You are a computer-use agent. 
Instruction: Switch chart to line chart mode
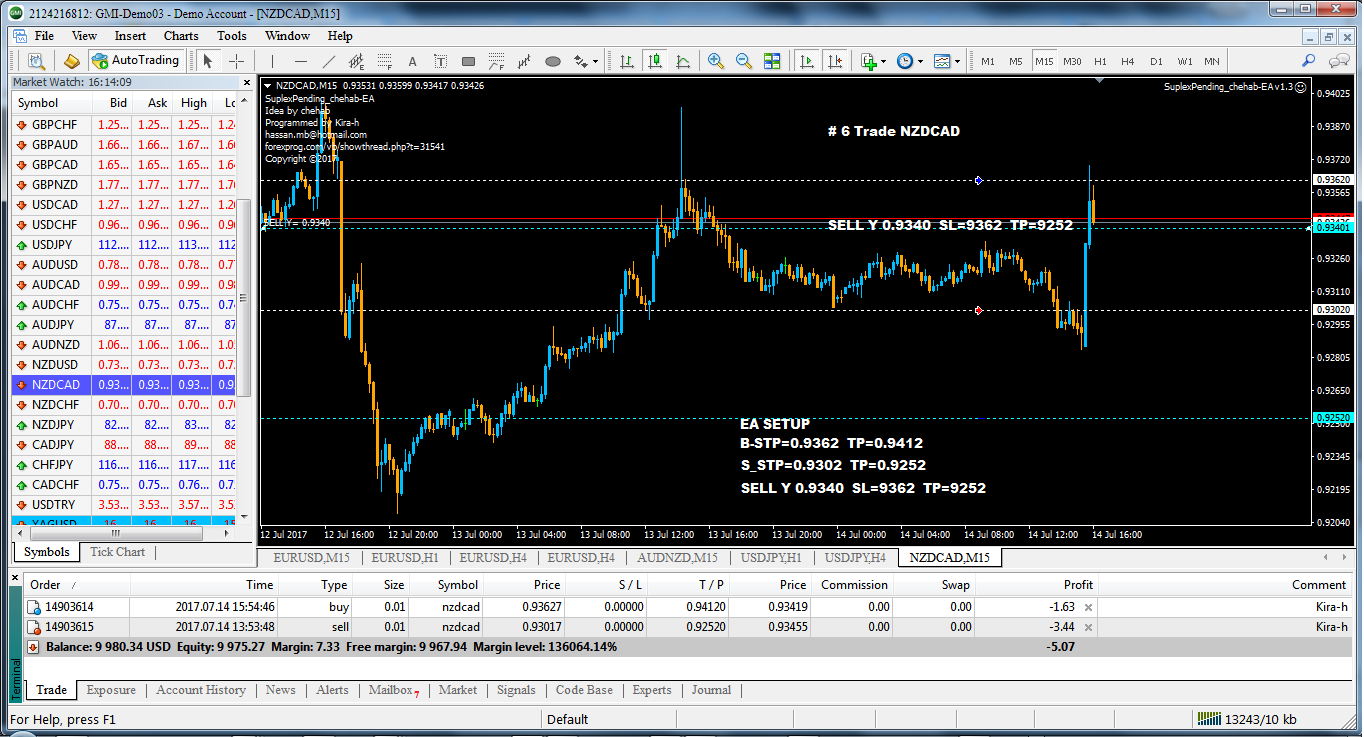click(x=683, y=61)
